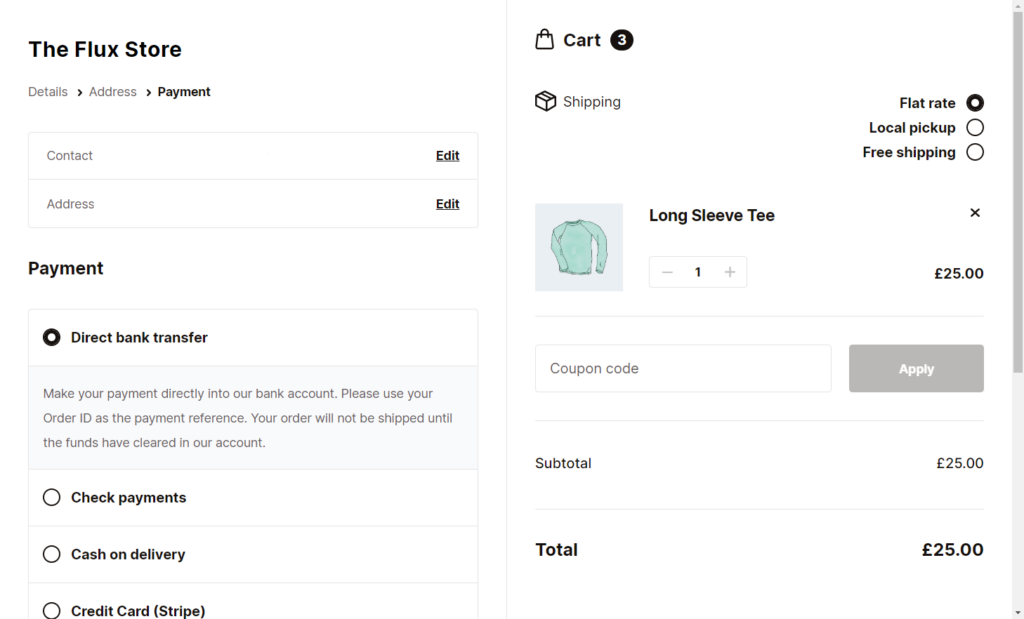The width and height of the screenshot is (1024, 619).
Task: Increase quantity with the plus icon
Action: 729,271
